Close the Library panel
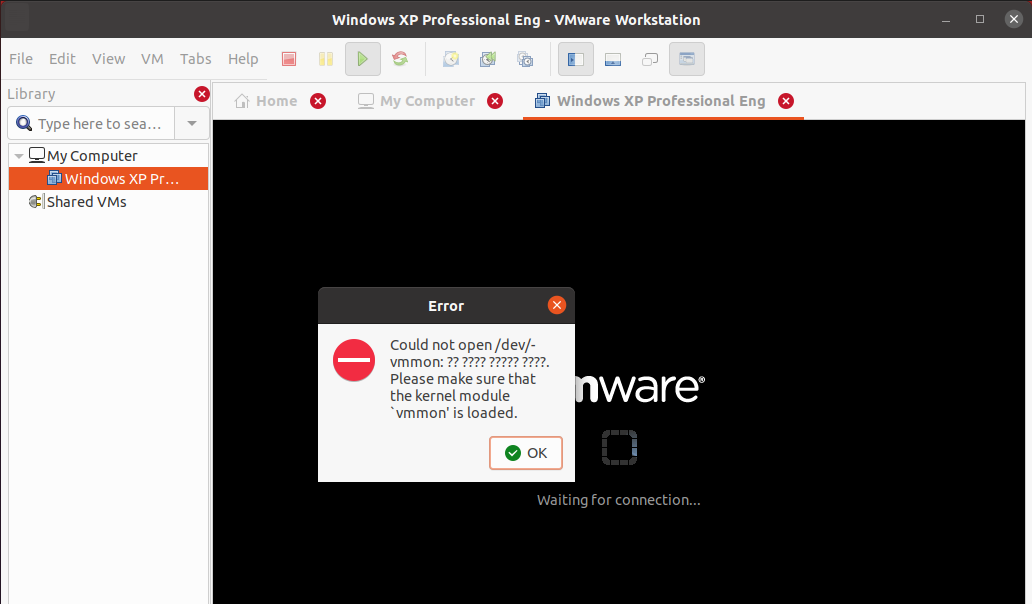 pos(201,94)
